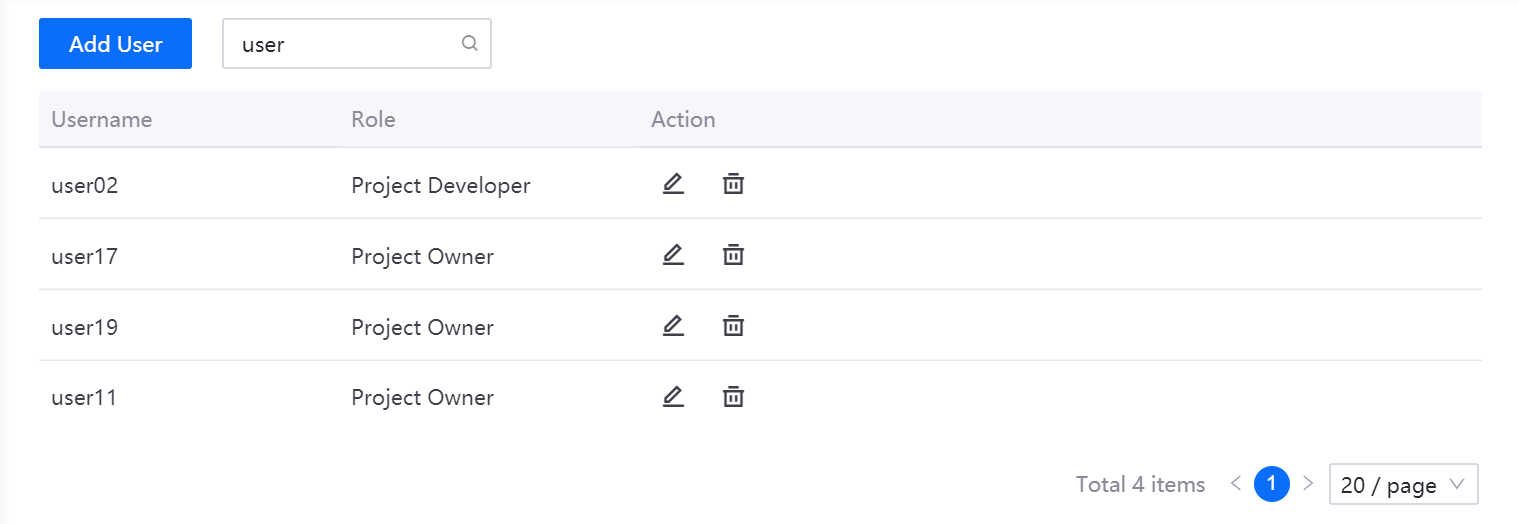Screen dimensions: 1519x524
Task: Click the Role column header
Action: point(373,120)
